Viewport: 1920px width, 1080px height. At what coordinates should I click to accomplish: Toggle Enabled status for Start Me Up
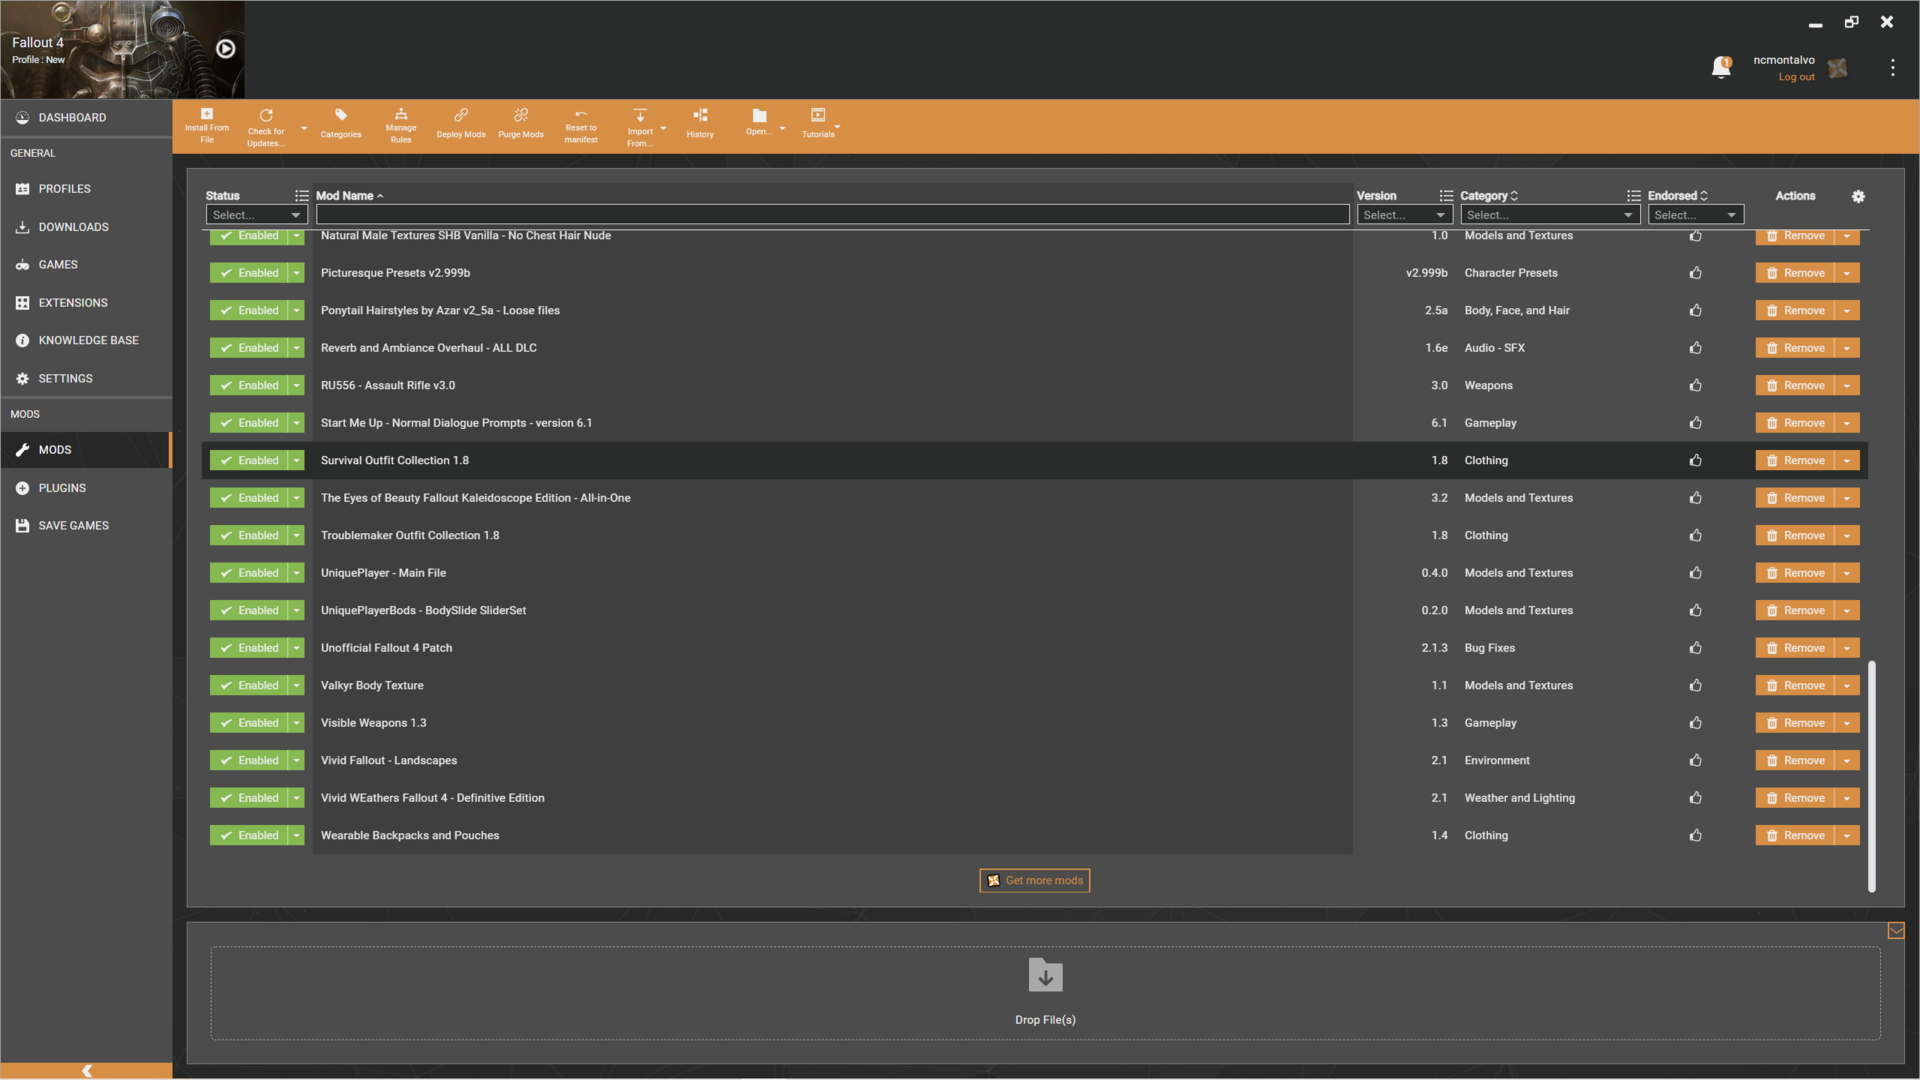(x=249, y=423)
